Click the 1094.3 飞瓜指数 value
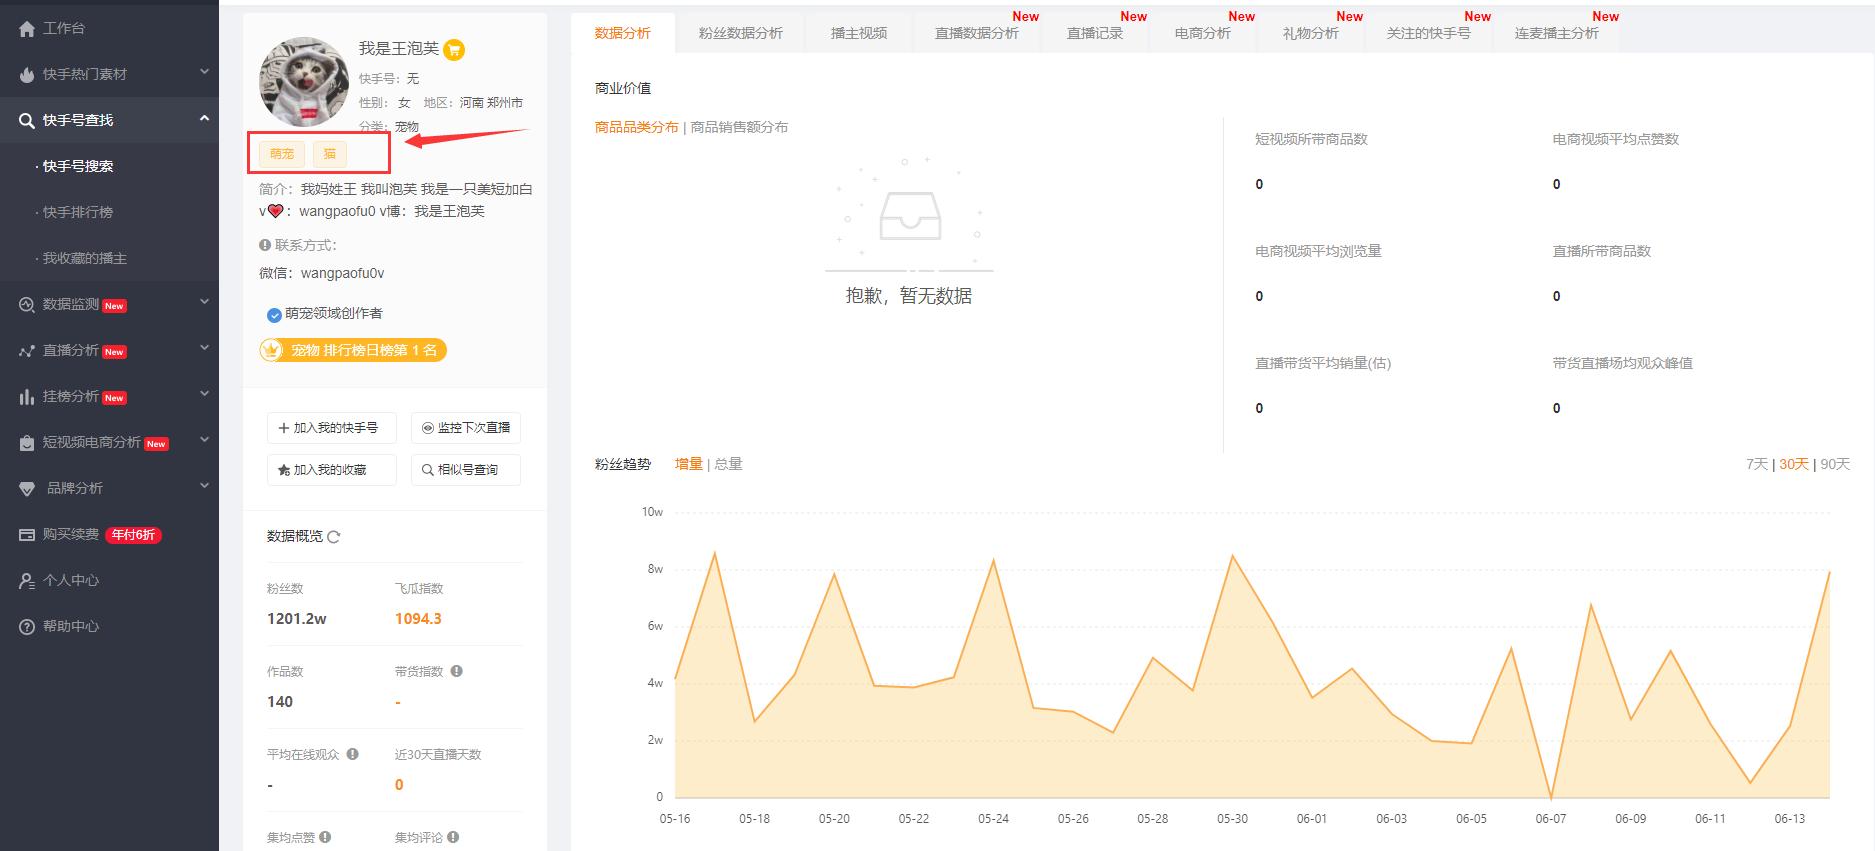The height and width of the screenshot is (851, 1875). [418, 619]
